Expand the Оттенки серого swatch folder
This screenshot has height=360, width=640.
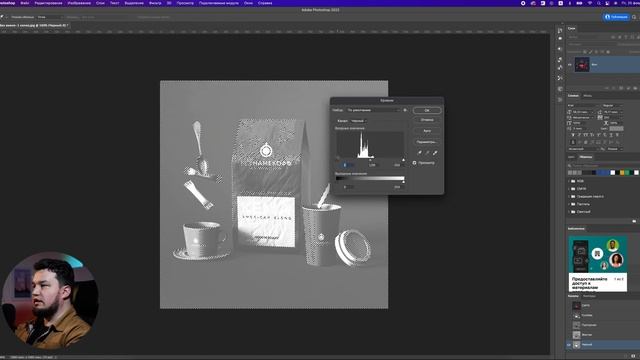click(569, 196)
